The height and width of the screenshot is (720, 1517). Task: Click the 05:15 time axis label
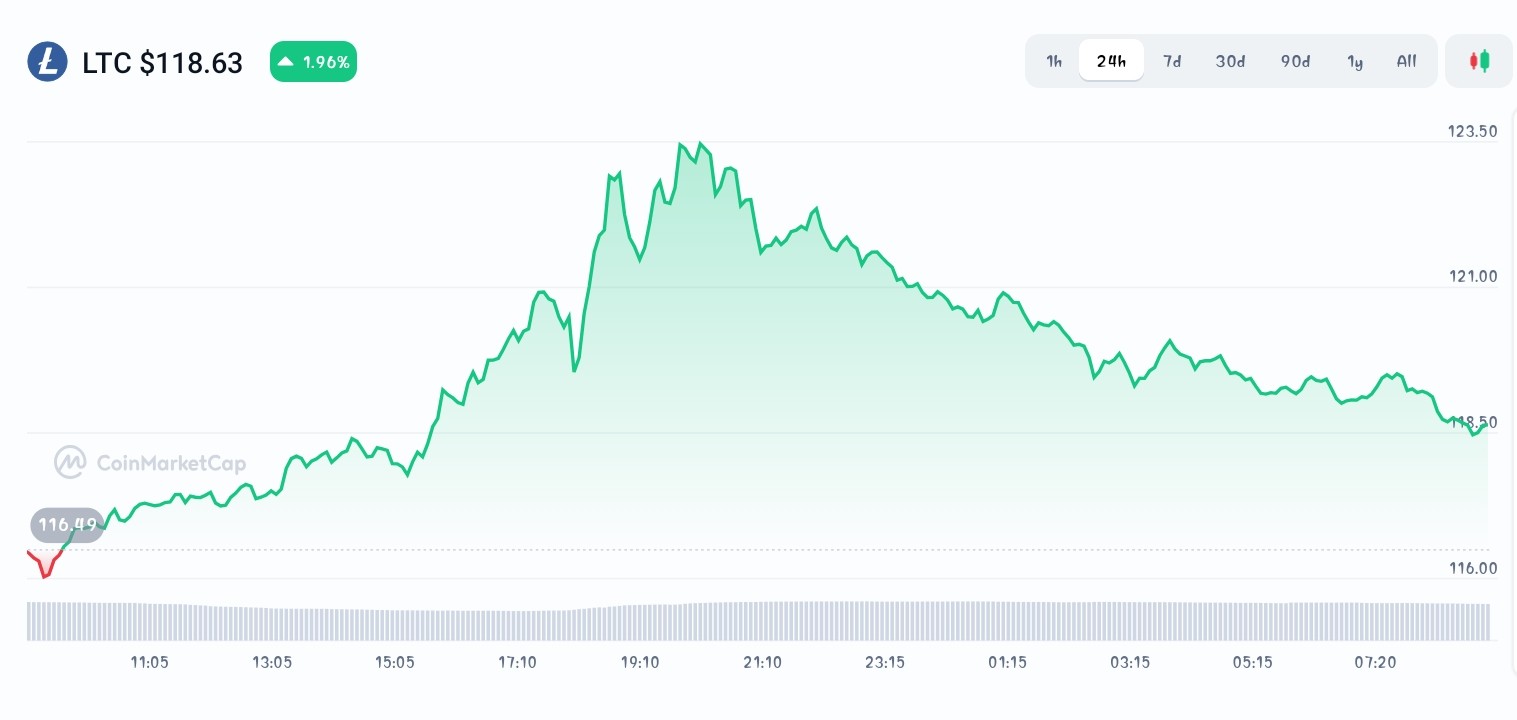1252,662
